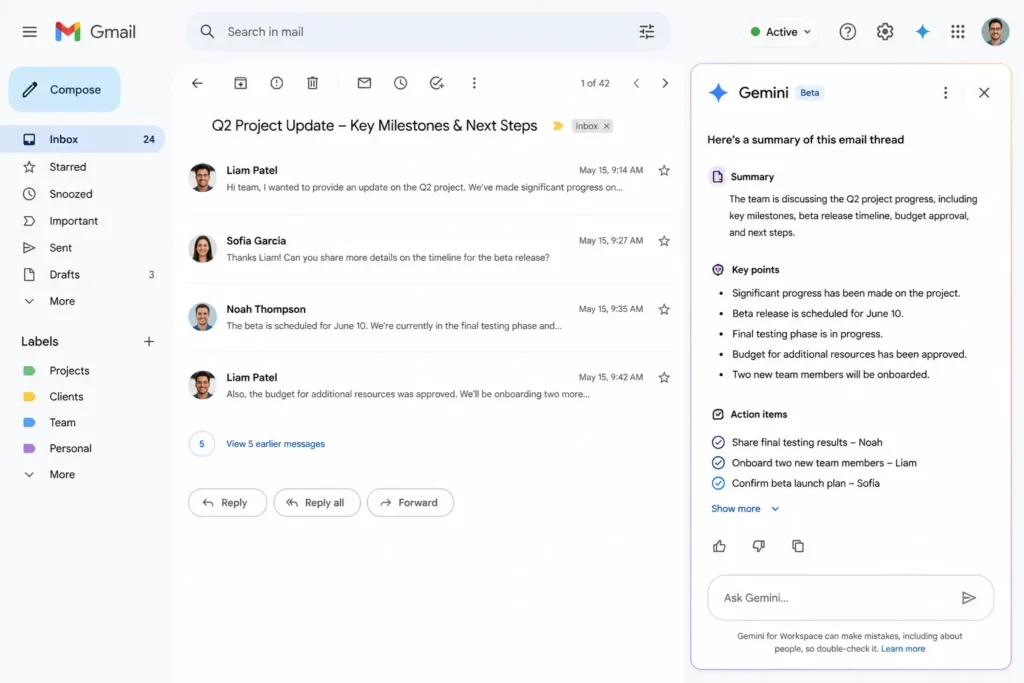Image resolution: width=1024 pixels, height=683 pixels.
Task: Toggle the yellow importance marker by subject
Action: tap(557, 126)
